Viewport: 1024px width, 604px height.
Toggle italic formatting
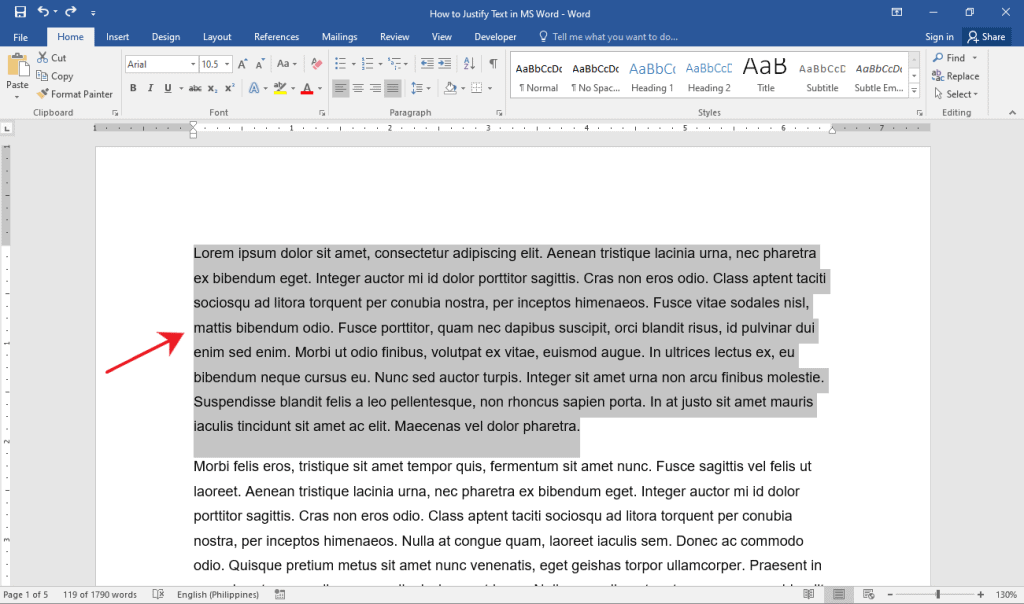click(x=150, y=87)
